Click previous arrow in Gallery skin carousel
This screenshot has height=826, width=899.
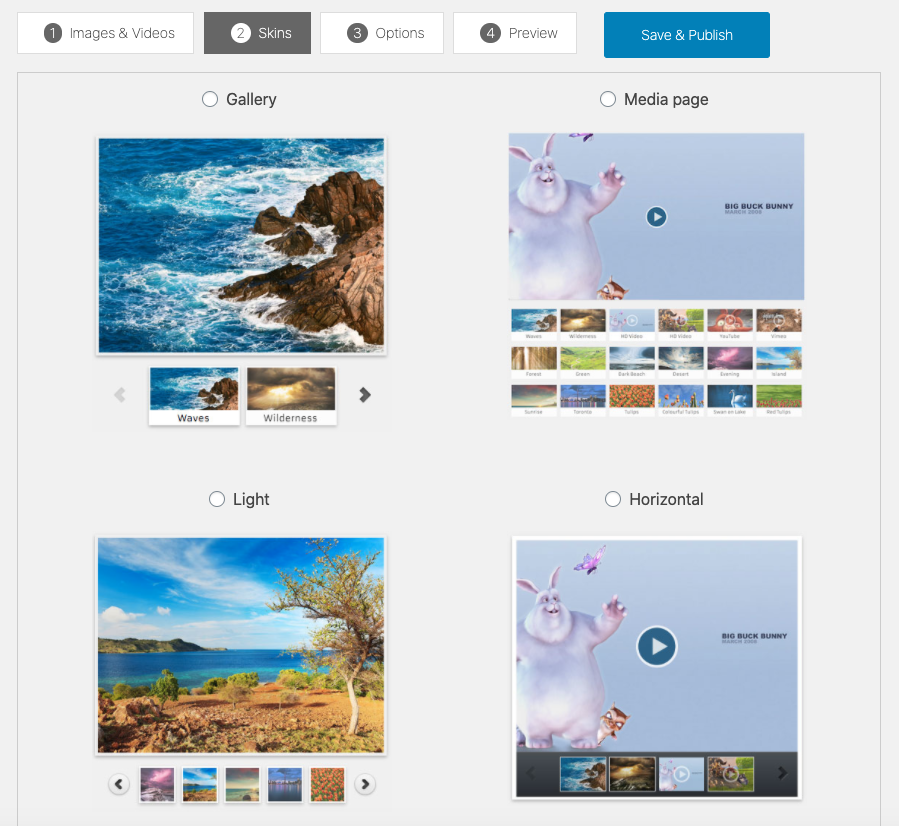point(120,395)
